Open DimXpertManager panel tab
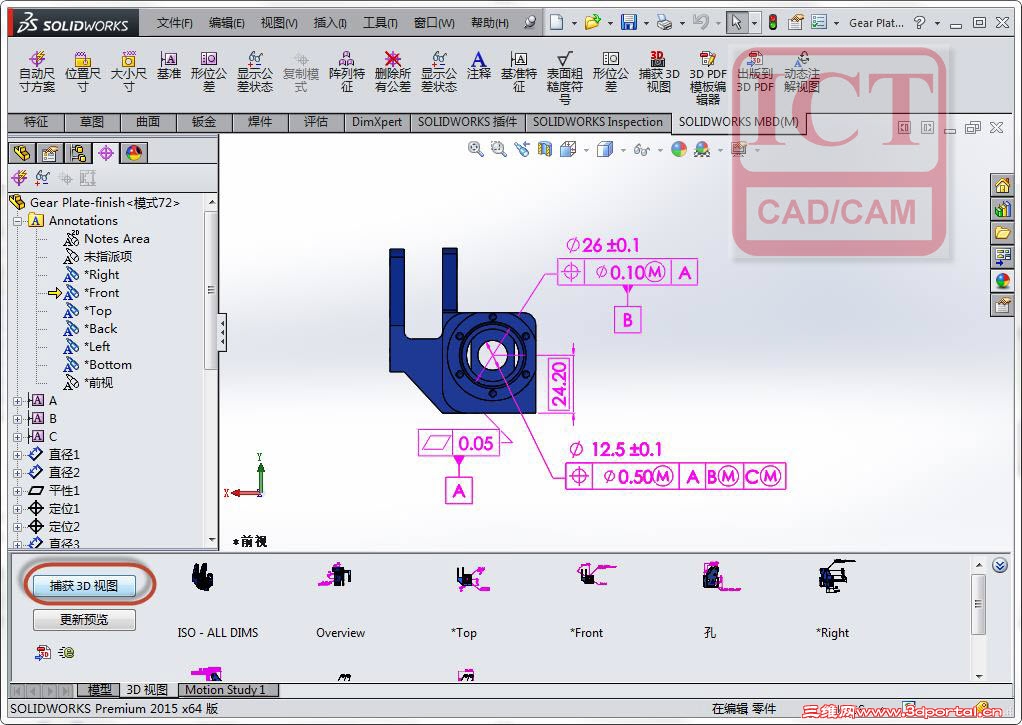The height and width of the screenshot is (725, 1022). [x=106, y=153]
